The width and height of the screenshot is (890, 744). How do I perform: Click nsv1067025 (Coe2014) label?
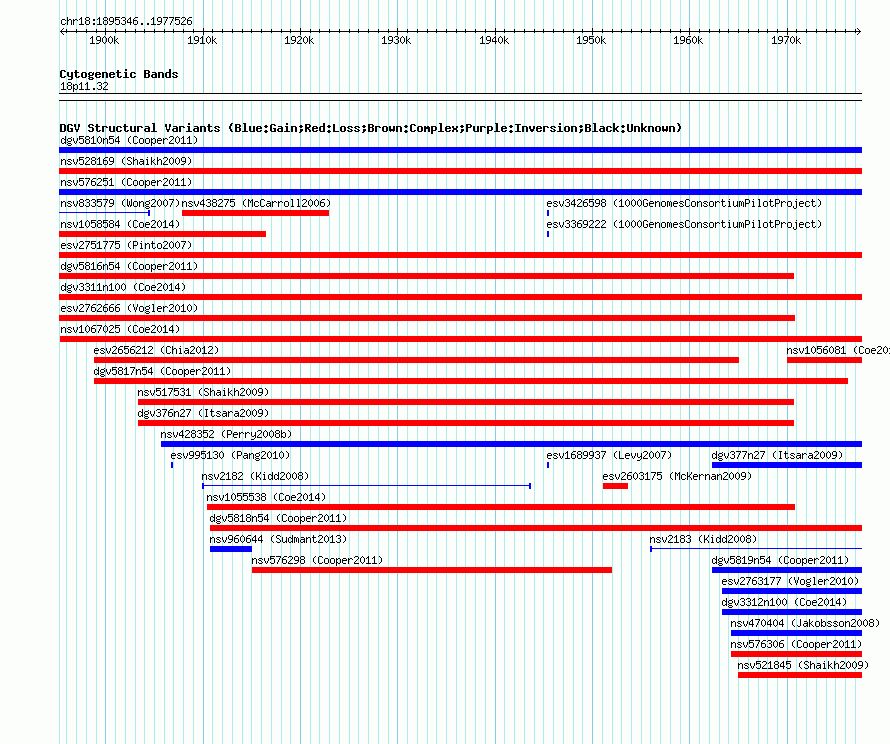pos(120,329)
